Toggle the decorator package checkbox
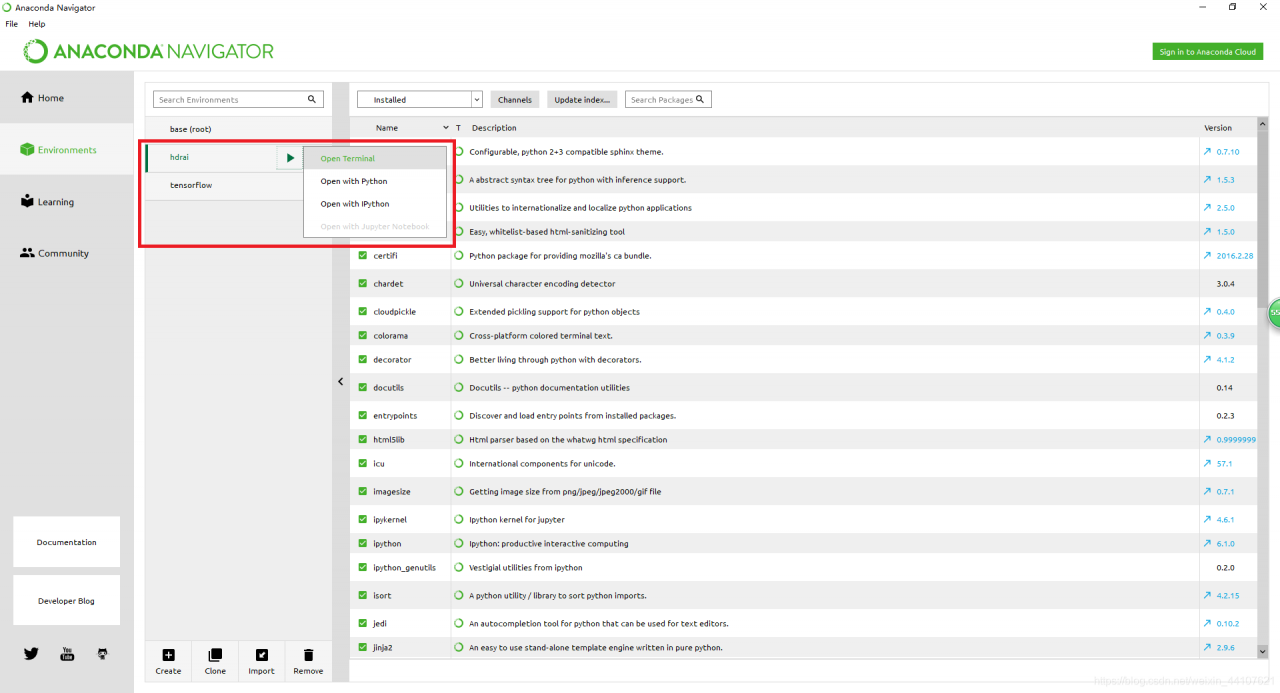Viewport: 1280px width, 693px height. tap(363, 360)
